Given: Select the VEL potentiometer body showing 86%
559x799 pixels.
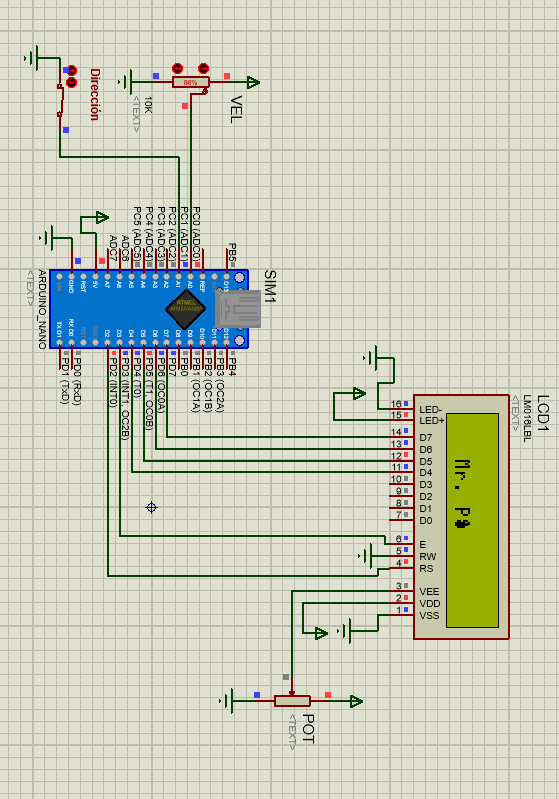Looking at the screenshot, I should (191, 82).
